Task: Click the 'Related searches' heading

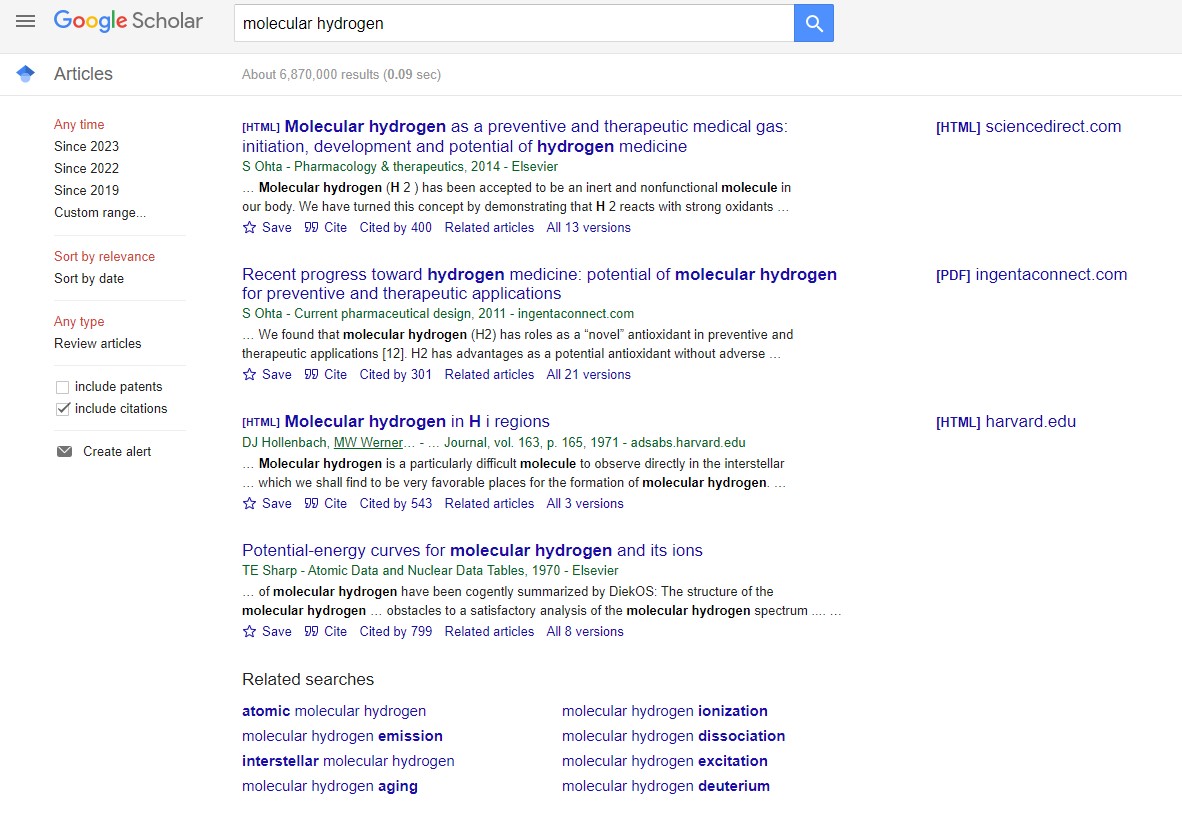Action: click(308, 679)
